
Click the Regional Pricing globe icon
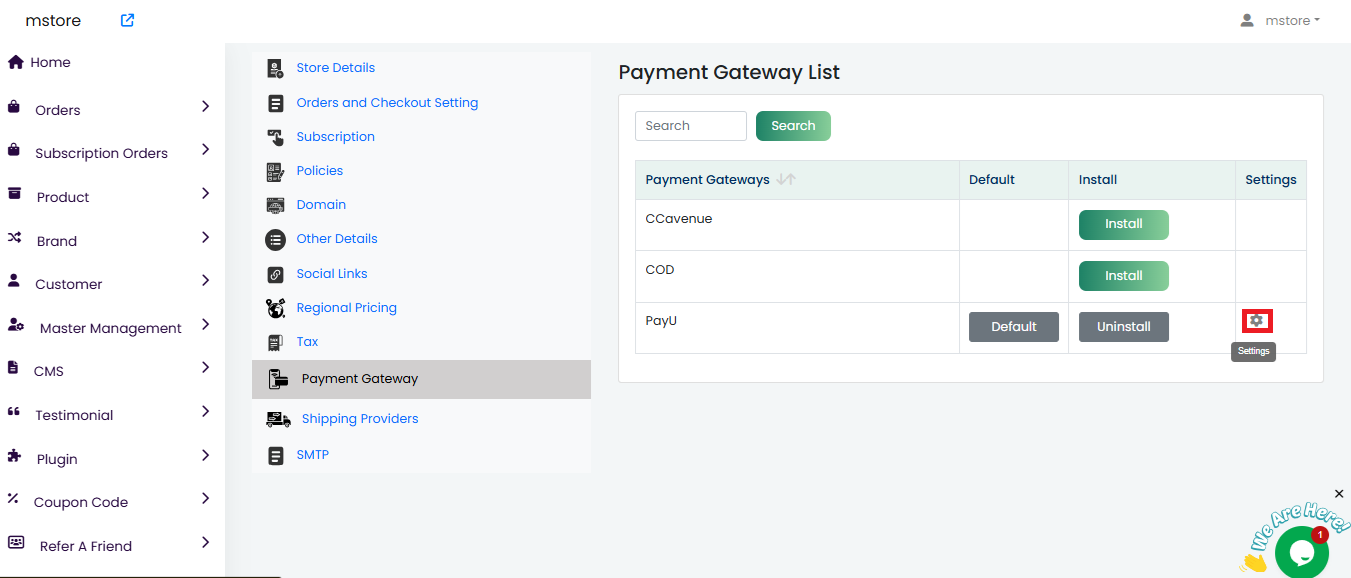pyautogui.click(x=275, y=308)
